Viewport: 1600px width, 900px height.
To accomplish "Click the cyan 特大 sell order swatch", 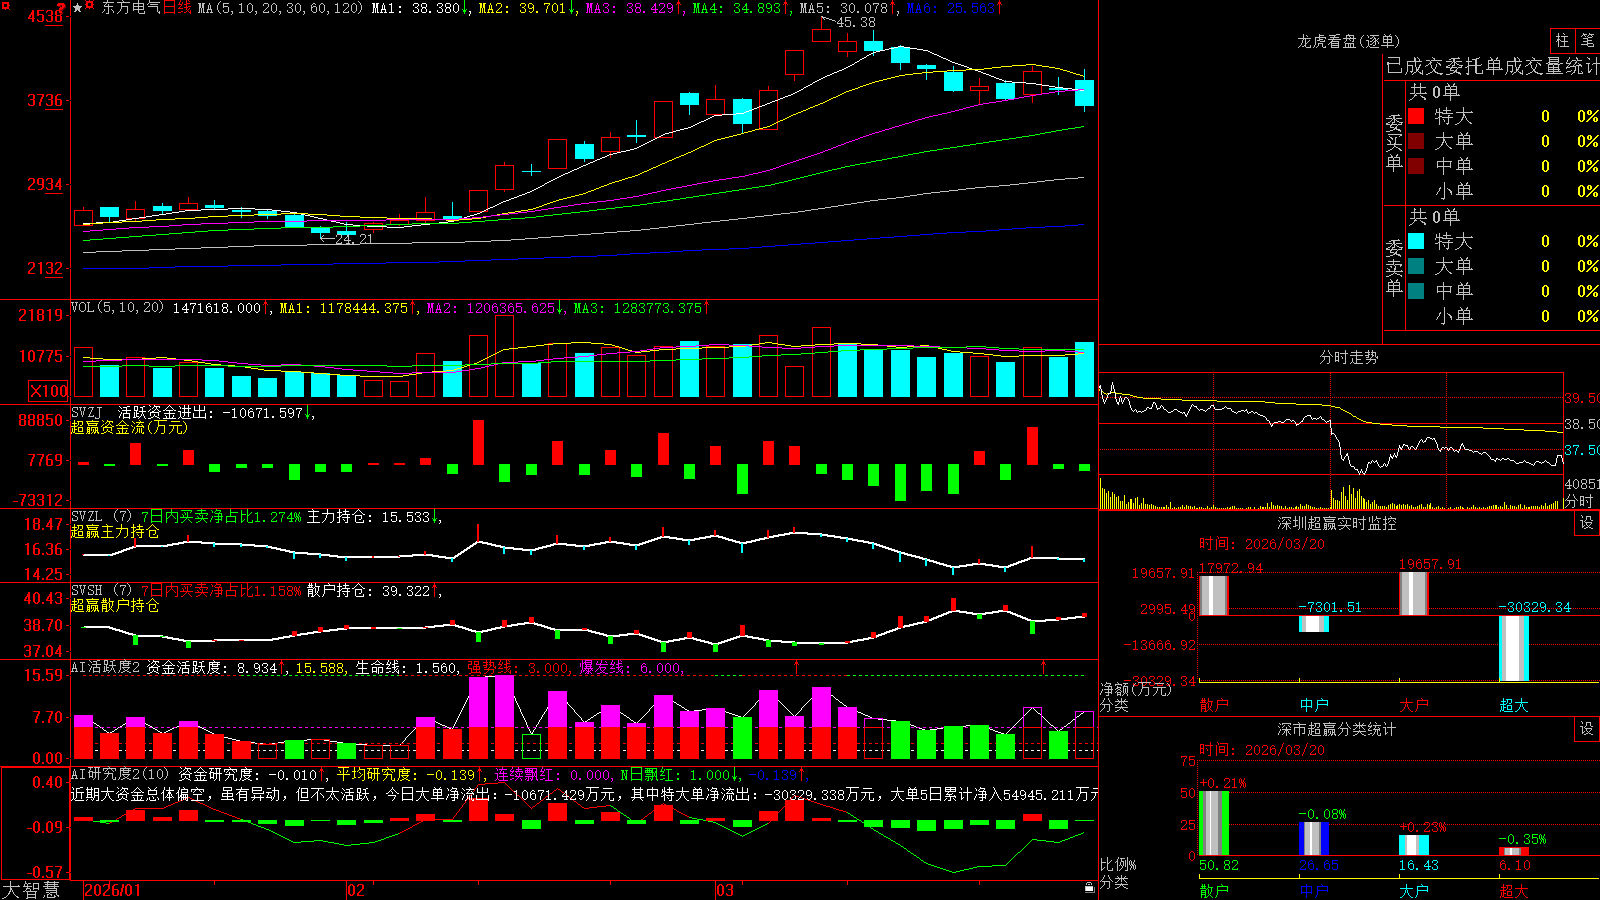I will (x=1416, y=241).
